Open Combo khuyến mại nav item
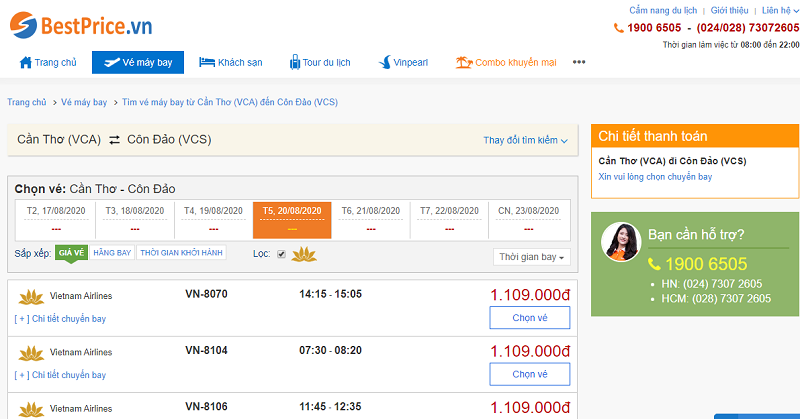This screenshot has height=419, width=800. click(506, 62)
